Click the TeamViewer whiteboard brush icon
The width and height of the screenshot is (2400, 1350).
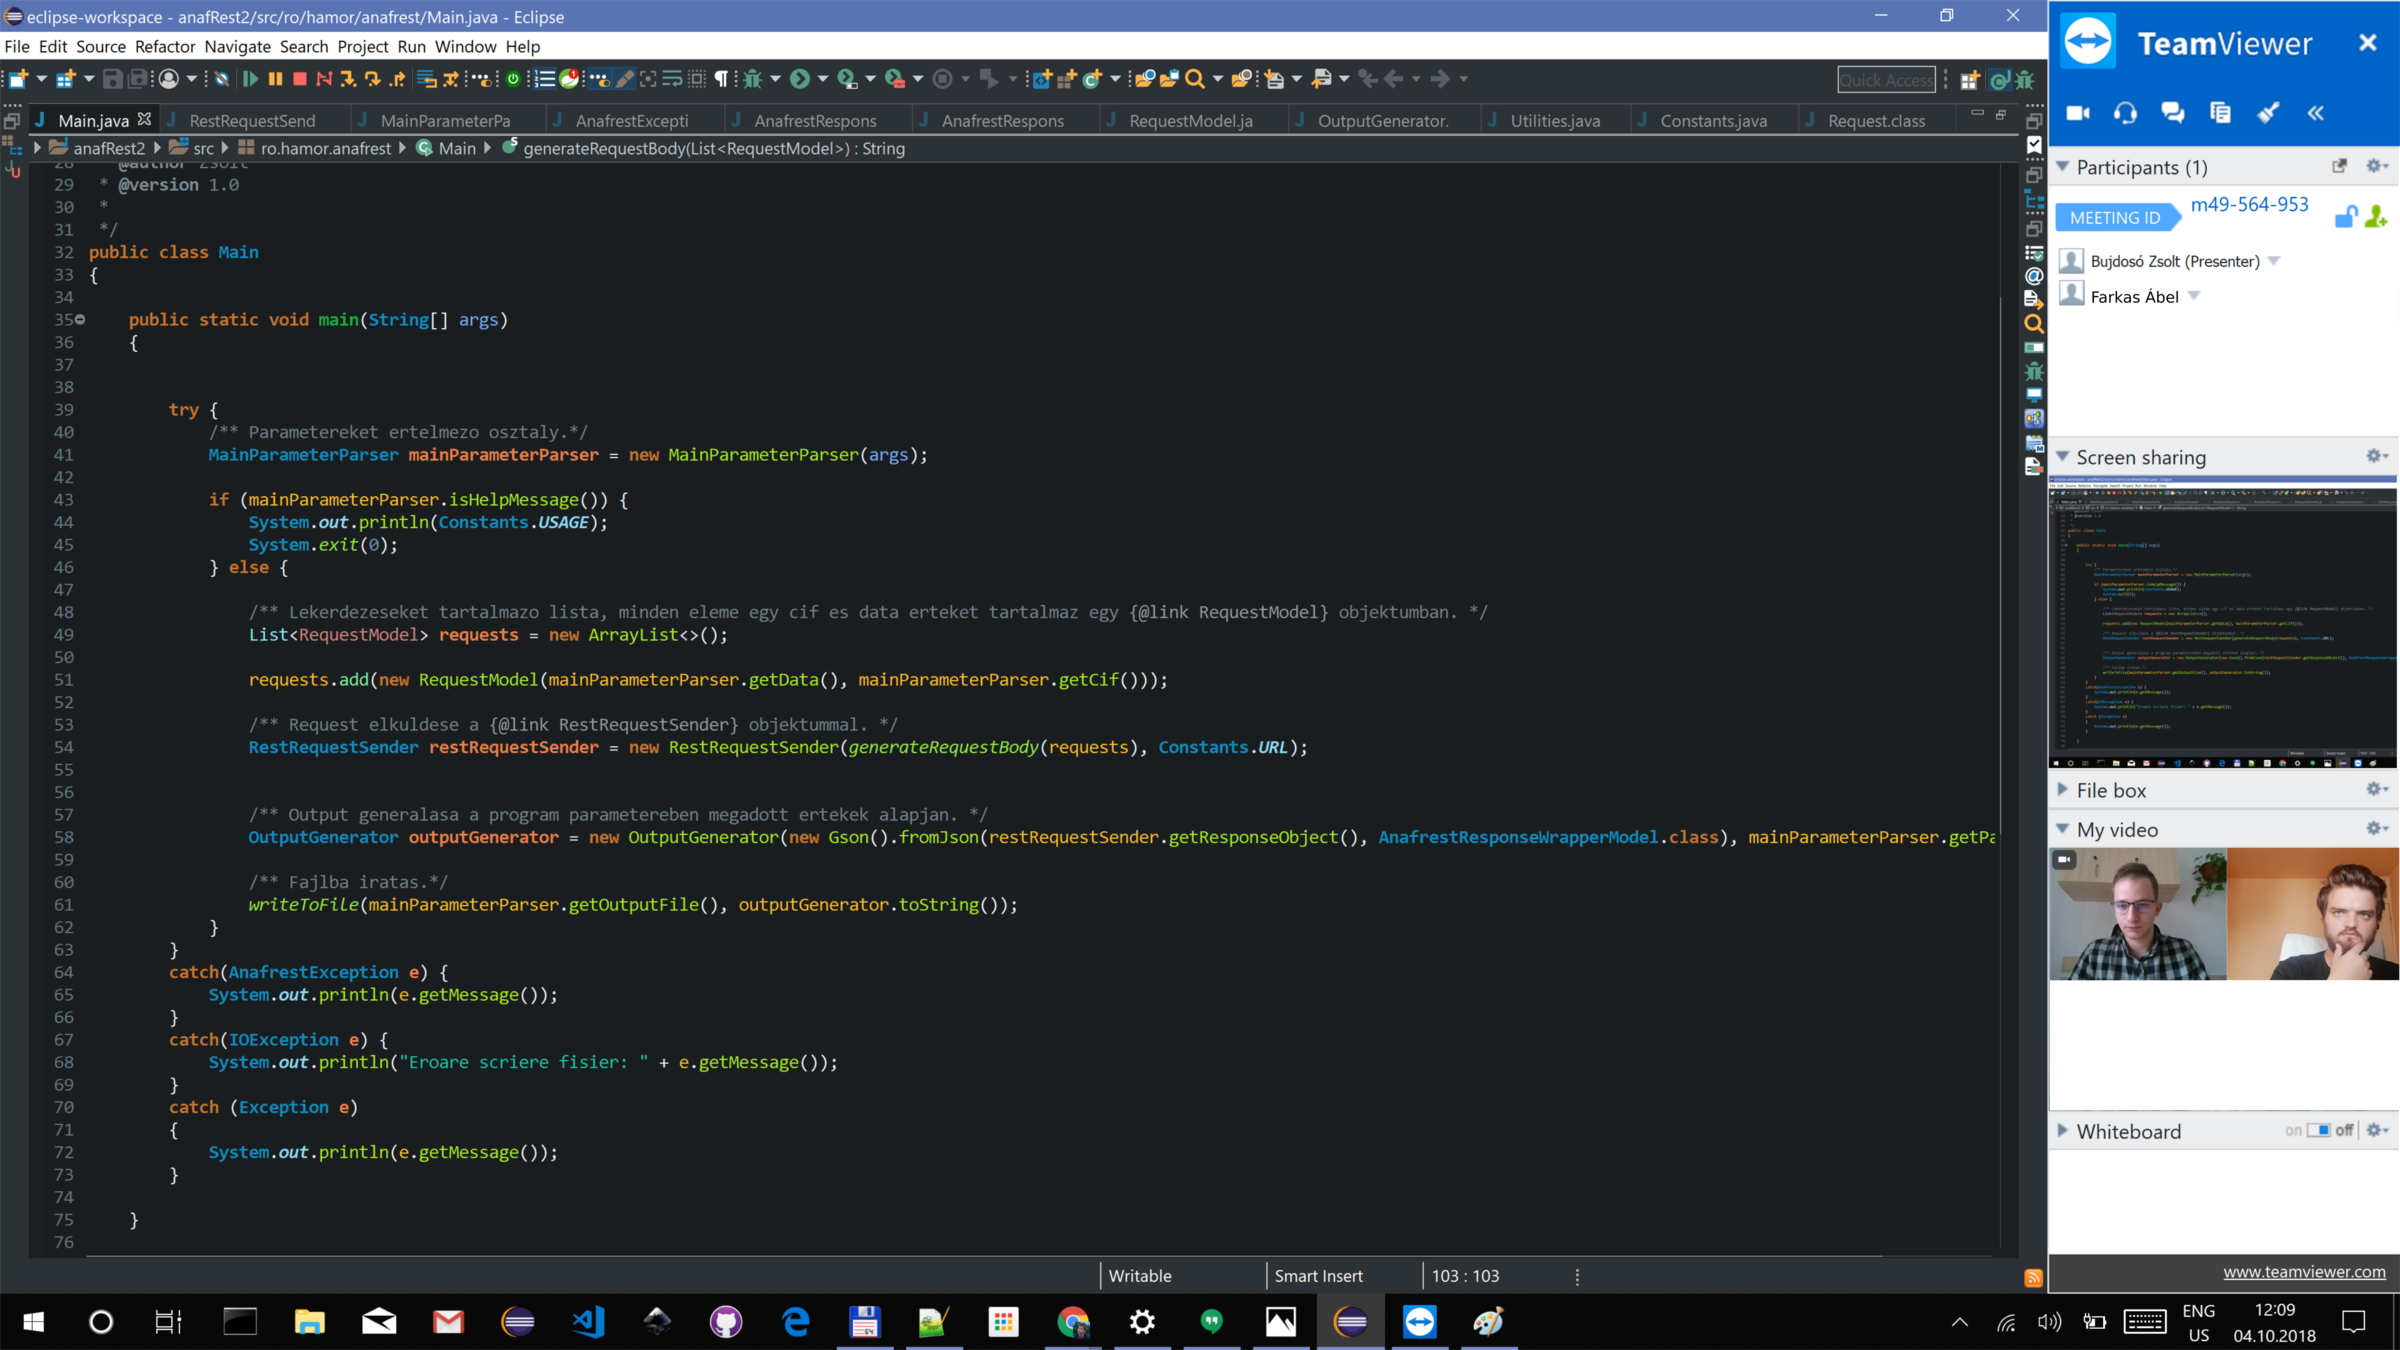[x=2268, y=113]
